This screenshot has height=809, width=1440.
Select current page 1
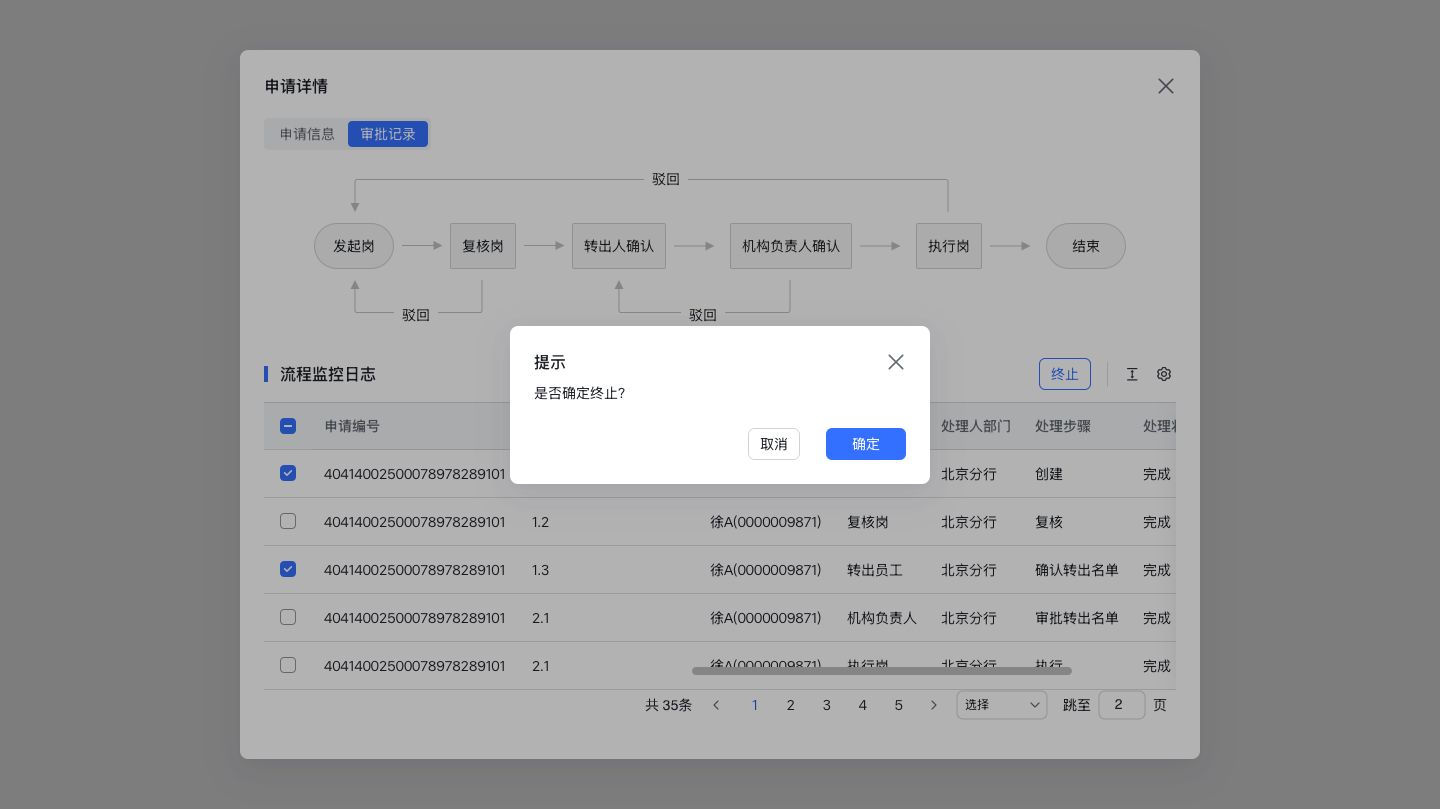point(754,705)
